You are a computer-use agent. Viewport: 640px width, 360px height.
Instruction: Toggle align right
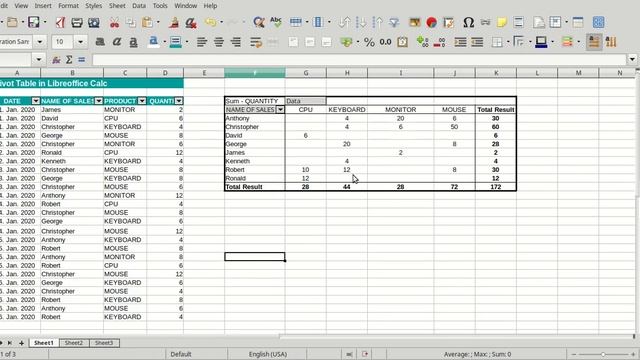point(236,42)
